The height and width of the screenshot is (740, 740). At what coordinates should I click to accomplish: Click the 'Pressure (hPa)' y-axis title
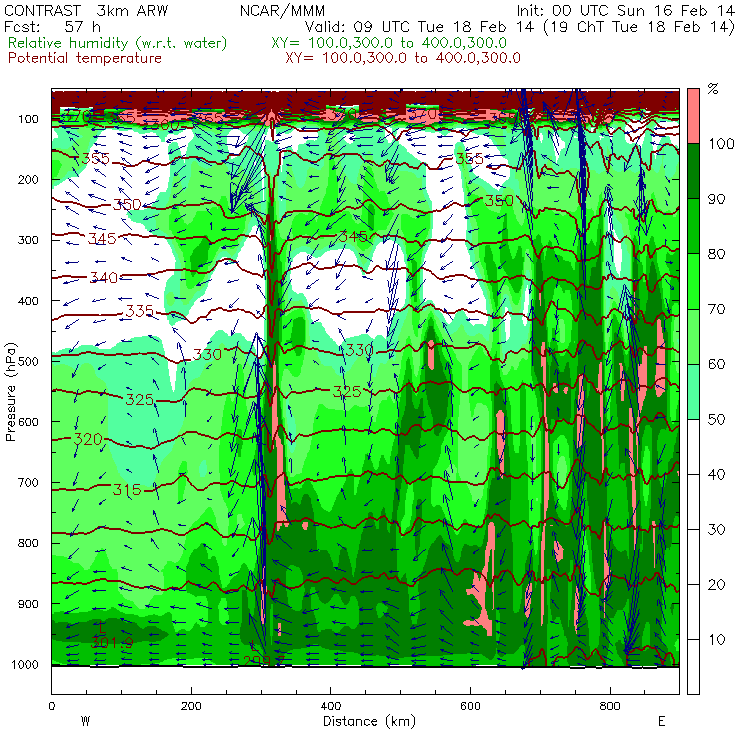(10, 392)
